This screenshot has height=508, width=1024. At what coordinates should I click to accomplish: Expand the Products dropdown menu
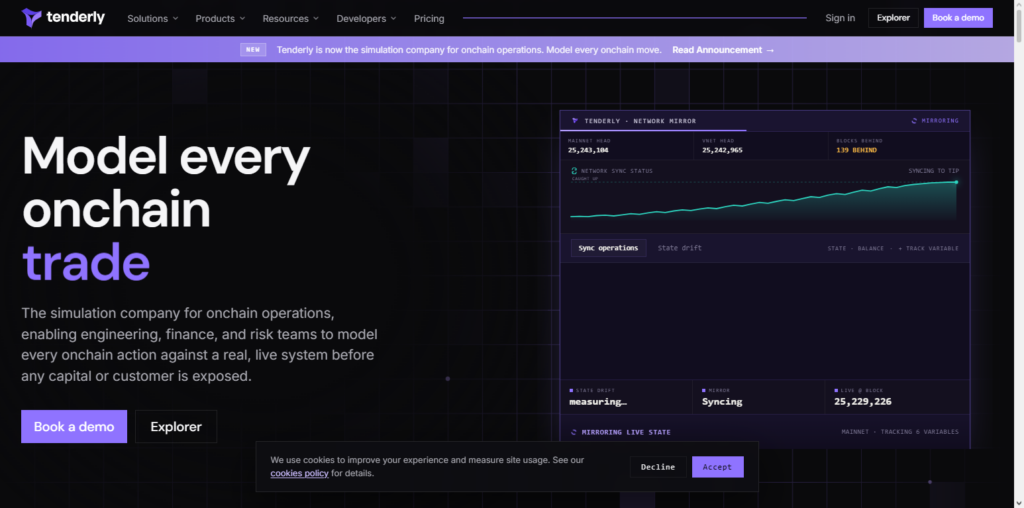(x=220, y=18)
